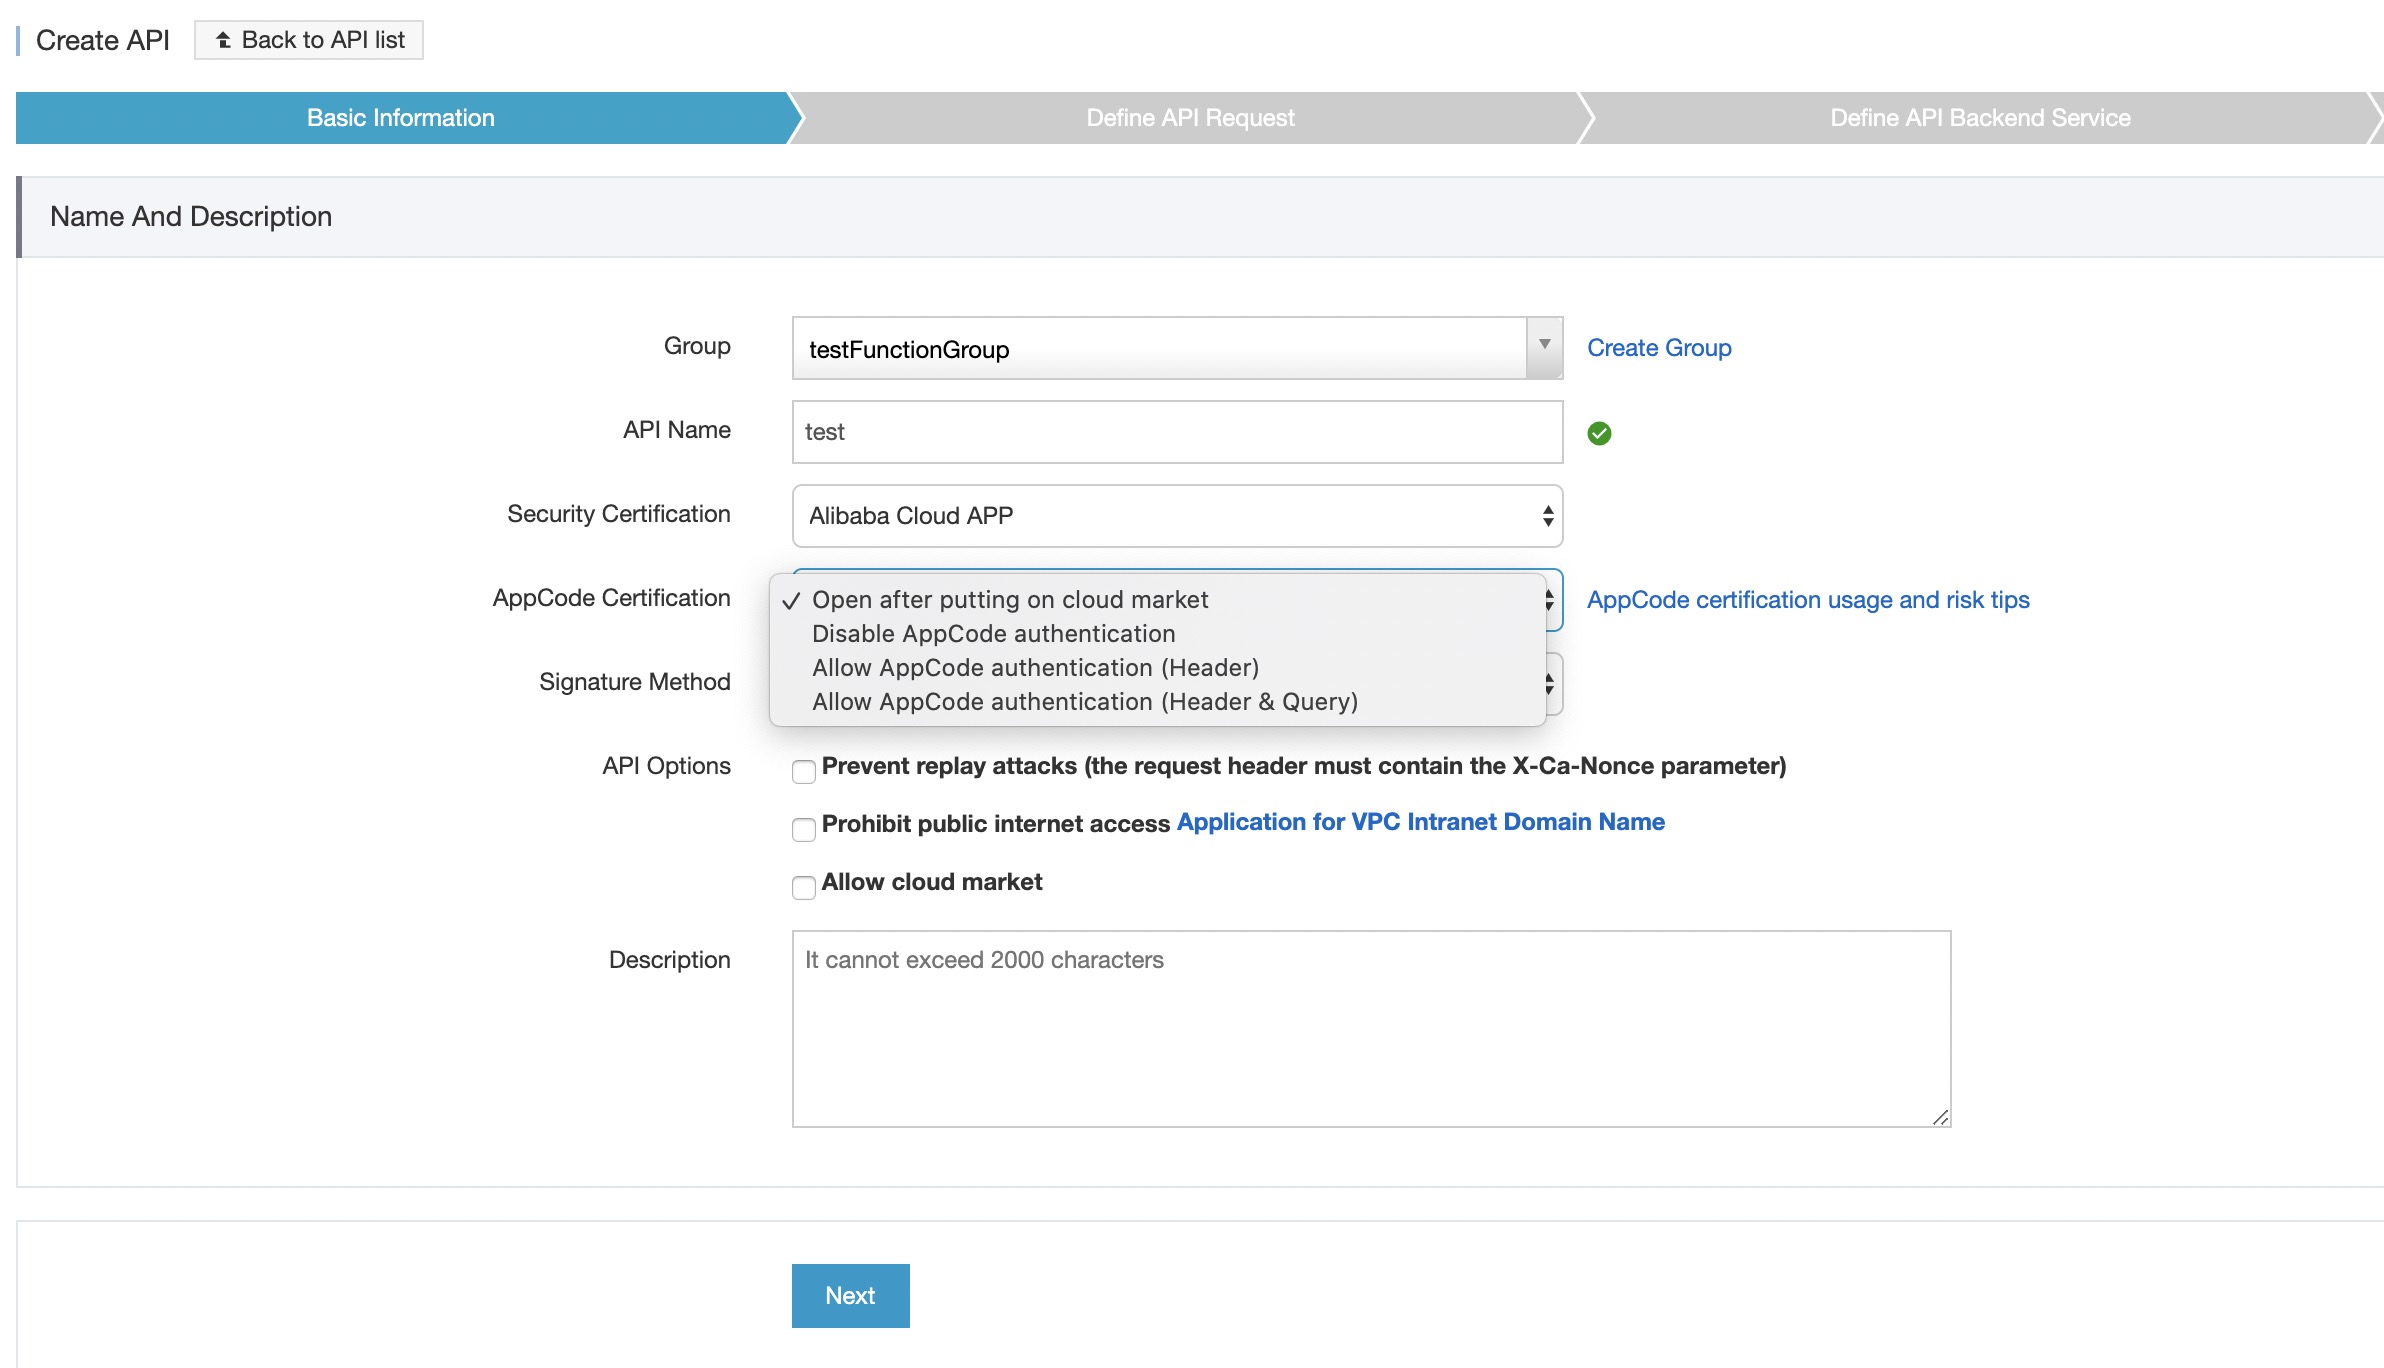This screenshot has height=1368, width=2384.
Task: Click the Security Certification label
Action: (618, 514)
